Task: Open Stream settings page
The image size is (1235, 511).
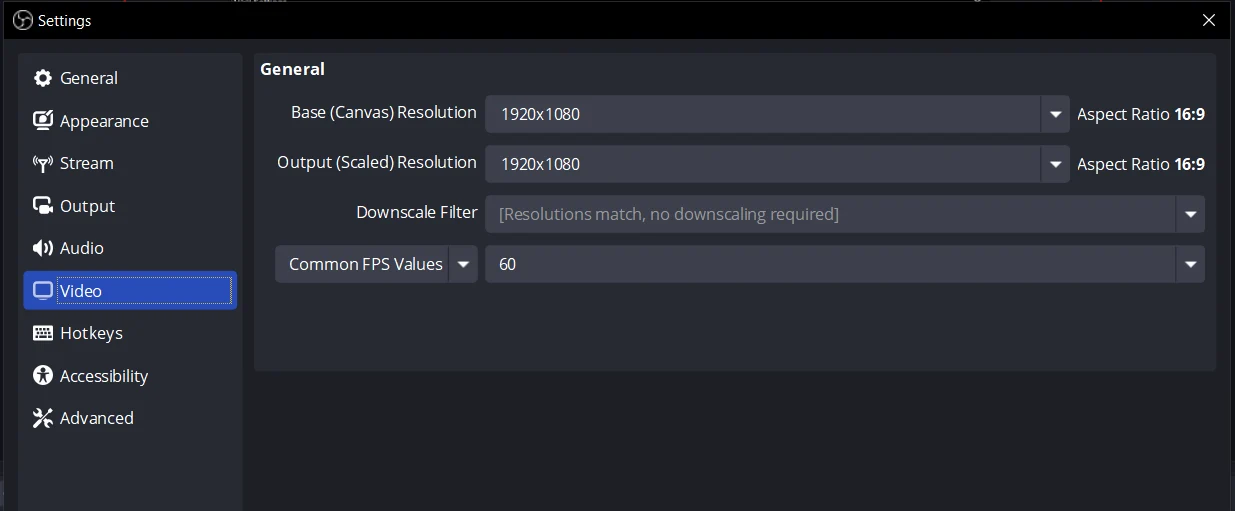Action: point(130,163)
